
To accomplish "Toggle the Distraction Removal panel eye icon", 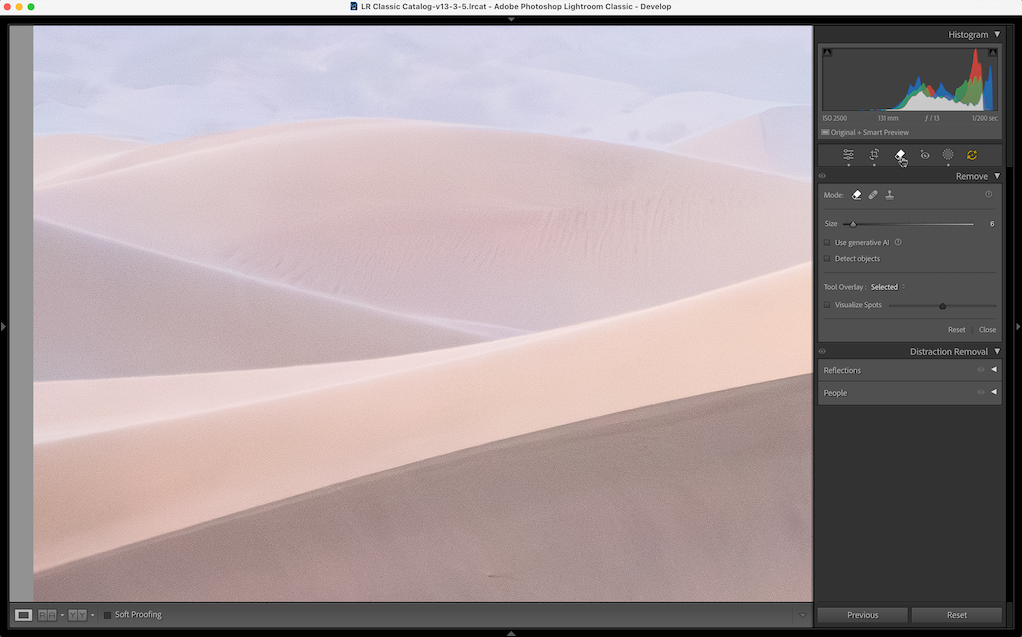I will [x=822, y=352].
